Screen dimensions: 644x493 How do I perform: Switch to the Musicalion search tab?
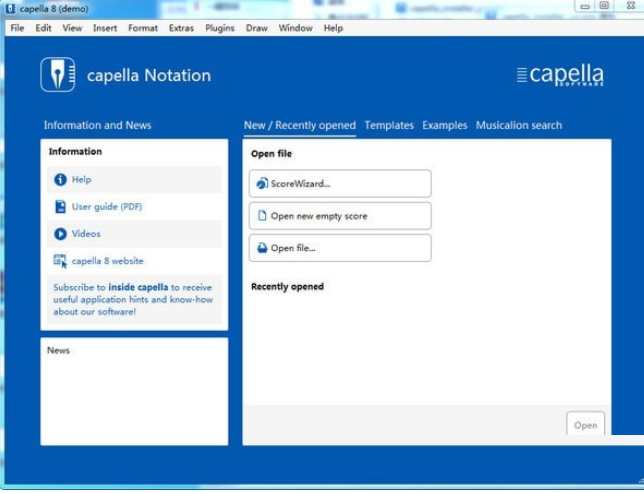point(519,125)
